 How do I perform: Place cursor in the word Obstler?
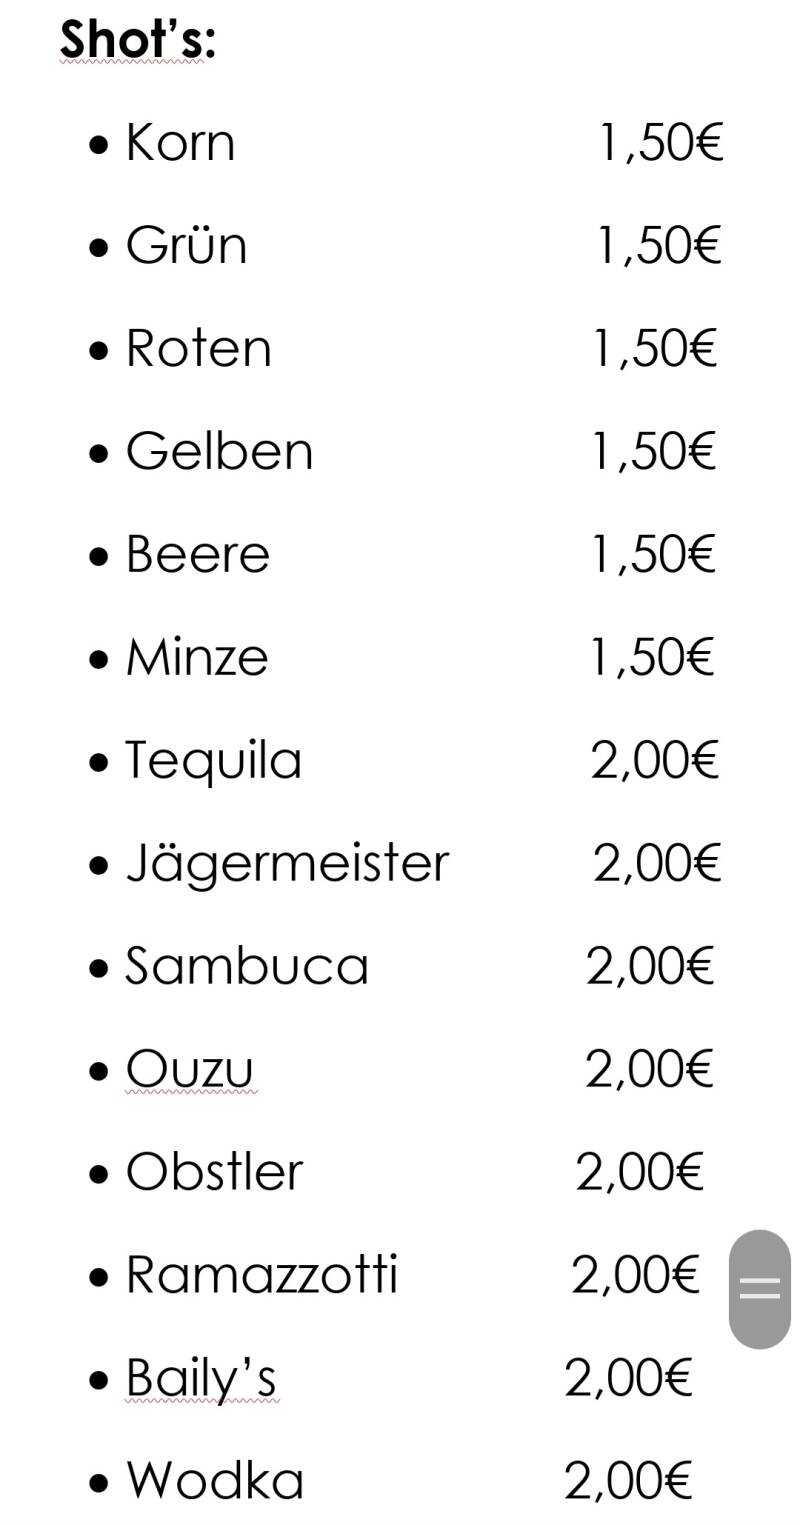pyautogui.click(x=214, y=1172)
